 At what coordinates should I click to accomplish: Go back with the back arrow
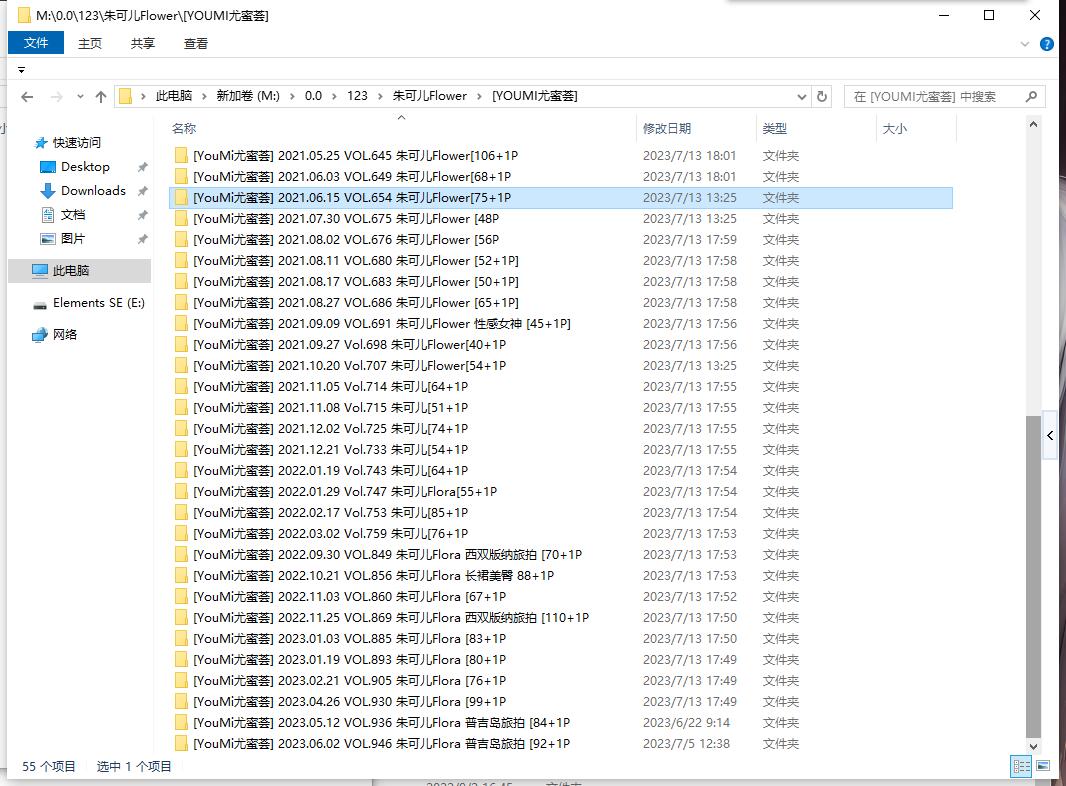coord(27,97)
